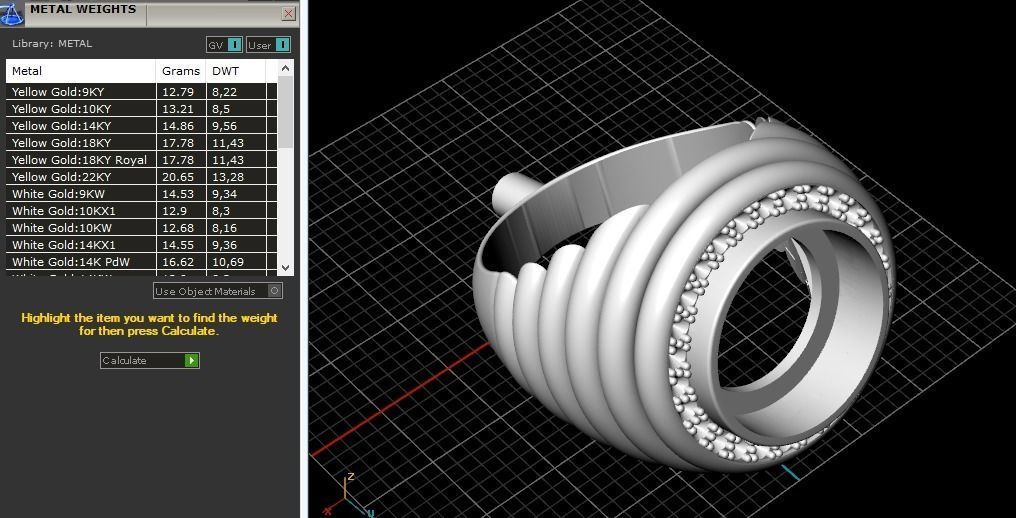This screenshot has height=518, width=1016.
Task: Click the 20.65 grams value
Action: [x=176, y=176]
